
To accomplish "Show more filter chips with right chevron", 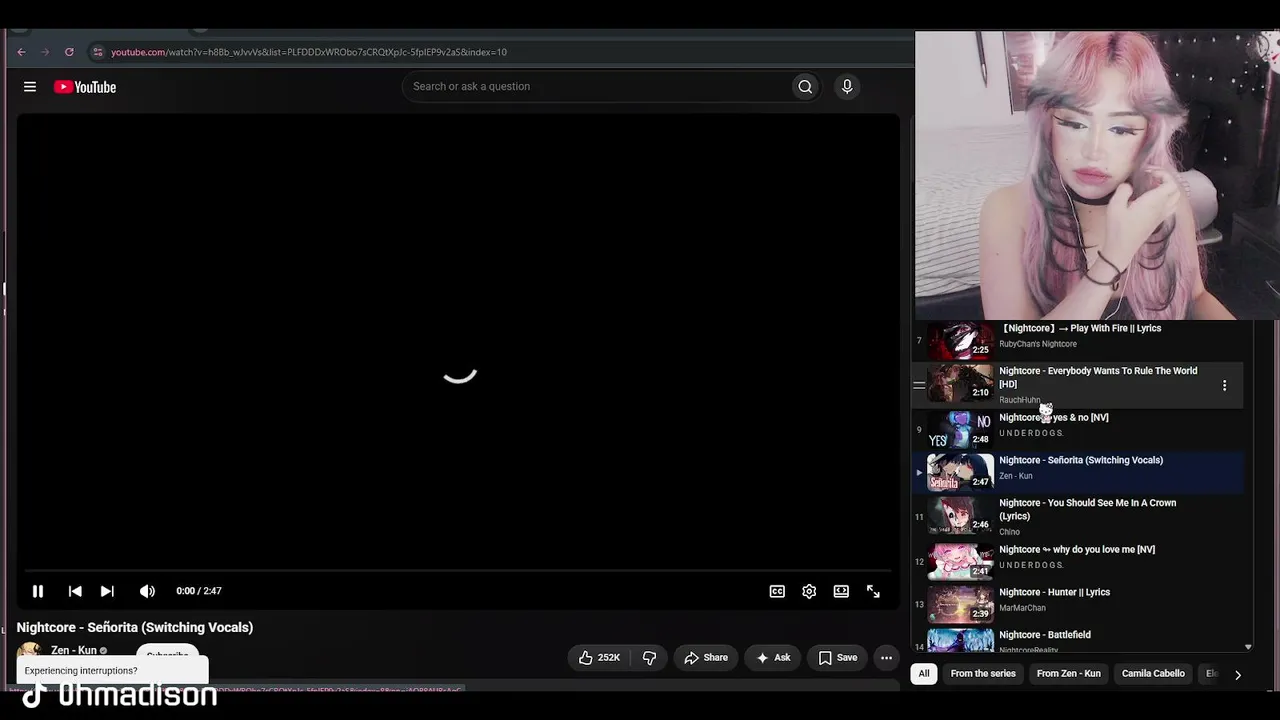I will 1238,675.
